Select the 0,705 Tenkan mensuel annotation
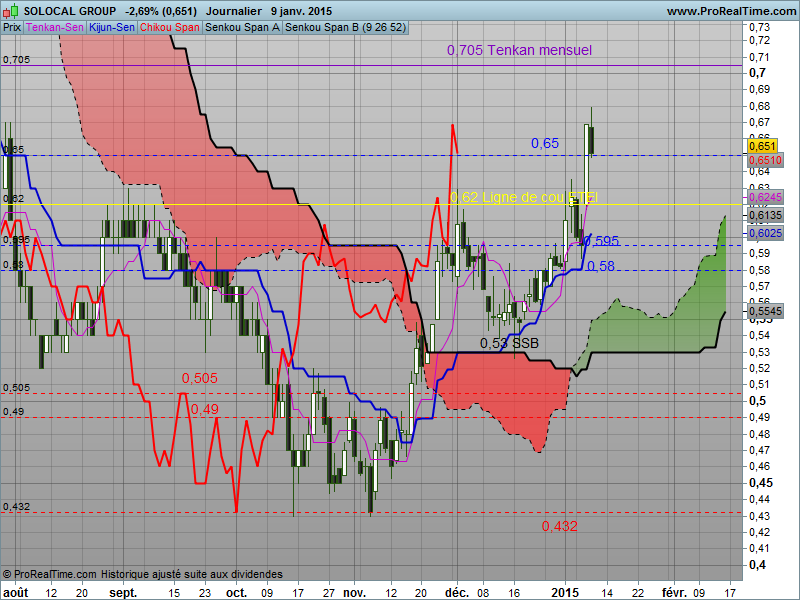 (x=519, y=49)
